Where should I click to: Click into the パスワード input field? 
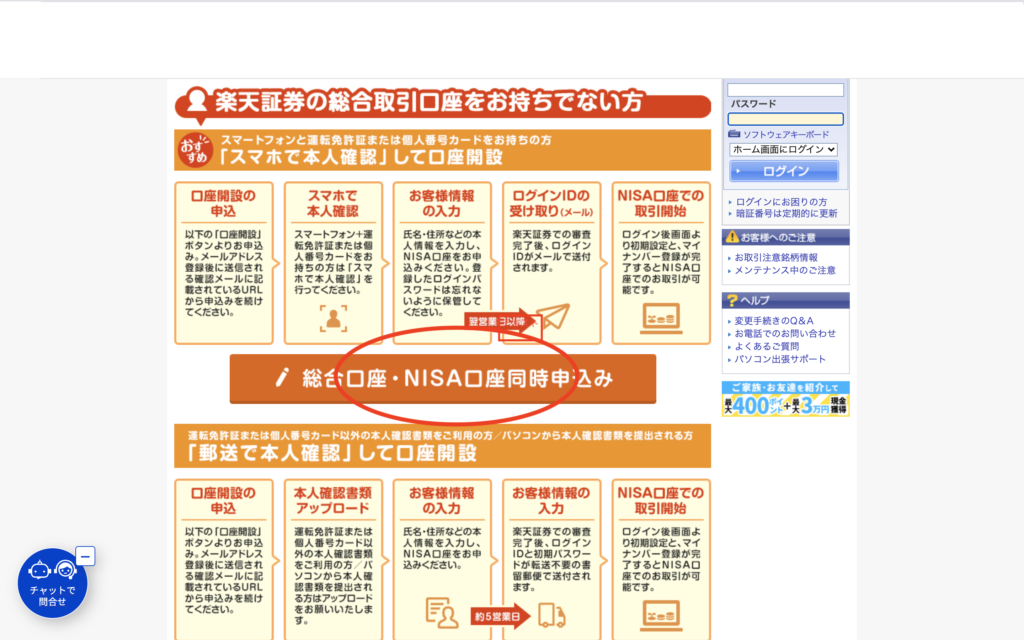click(785, 119)
